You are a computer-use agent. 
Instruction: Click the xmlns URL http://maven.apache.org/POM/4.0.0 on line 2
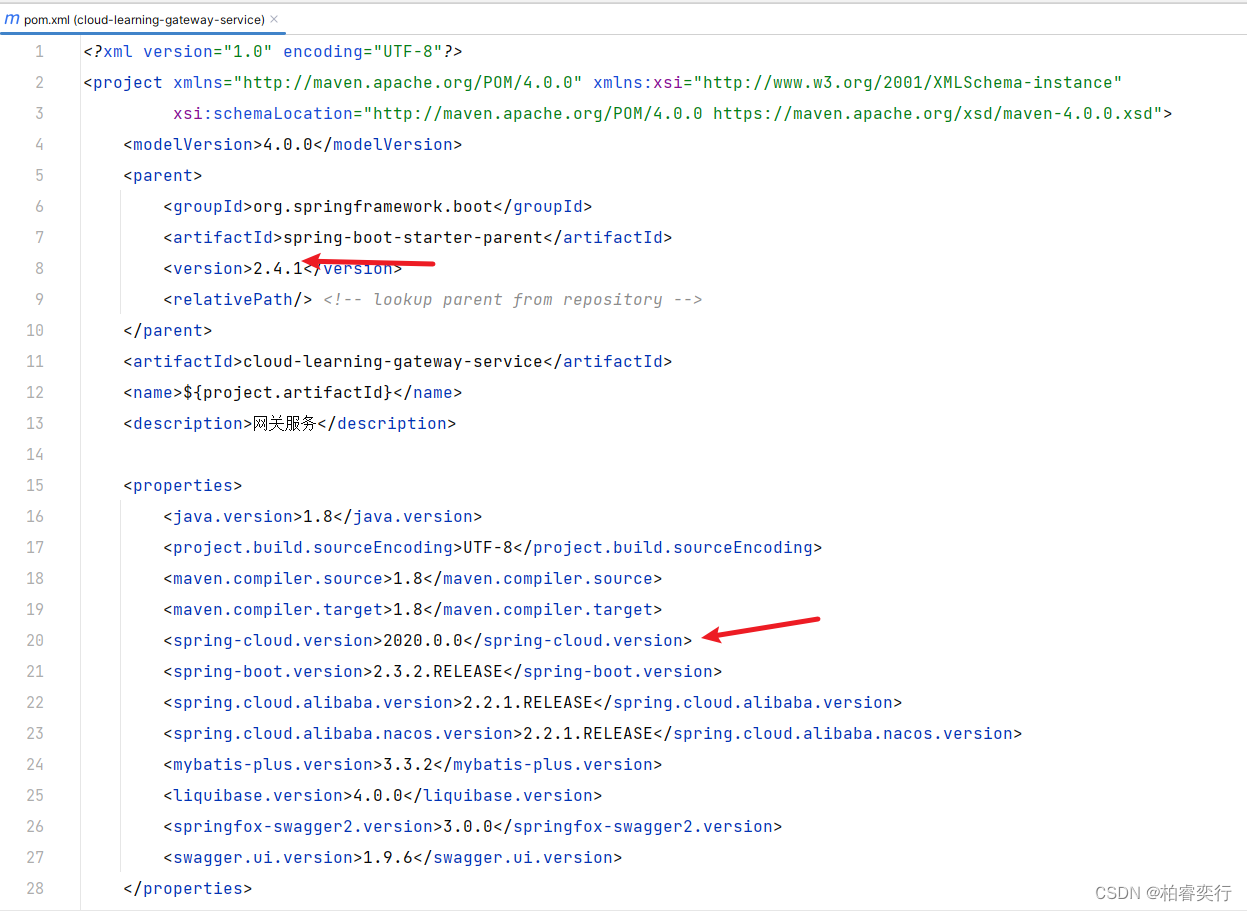pyautogui.click(x=408, y=82)
